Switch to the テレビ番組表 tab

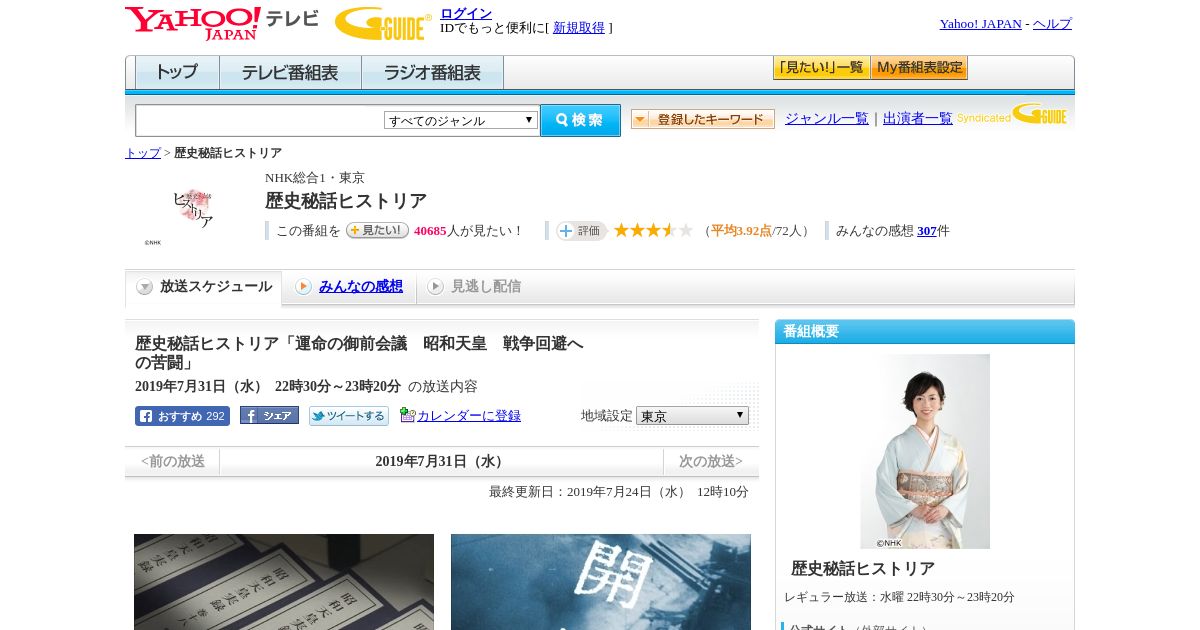coord(290,73)
